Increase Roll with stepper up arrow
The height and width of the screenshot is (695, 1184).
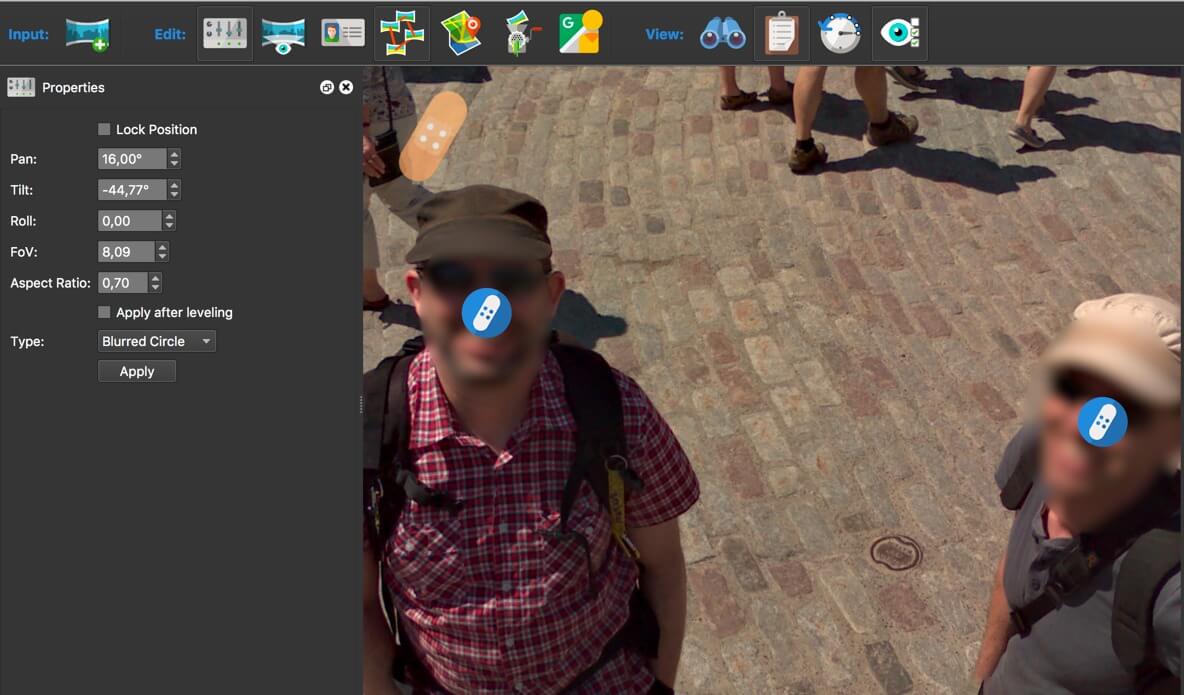[169, 216]
